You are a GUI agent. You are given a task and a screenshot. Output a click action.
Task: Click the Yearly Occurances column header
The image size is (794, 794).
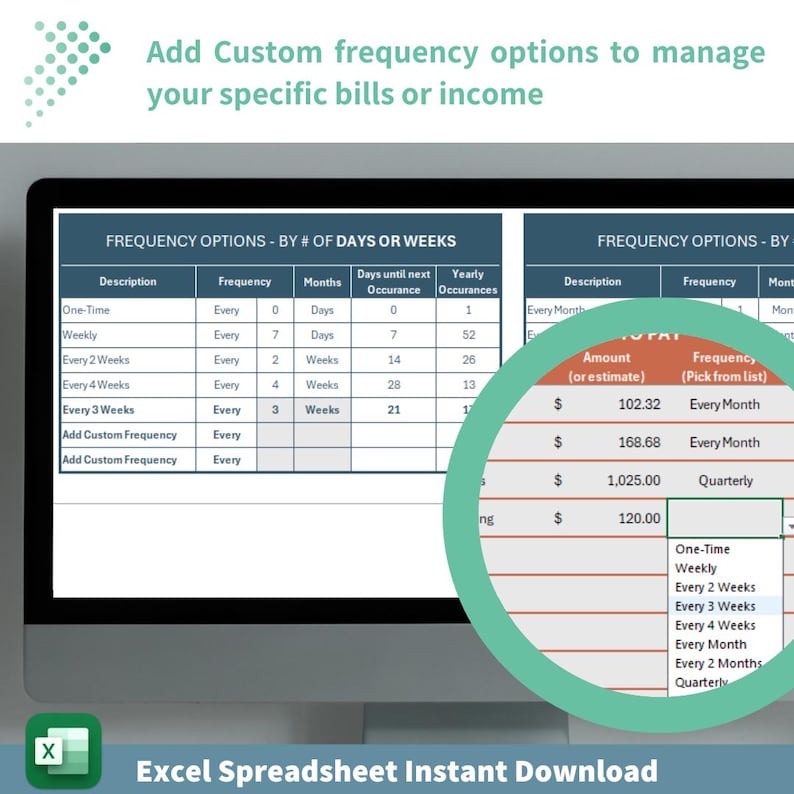pos(468,282)
